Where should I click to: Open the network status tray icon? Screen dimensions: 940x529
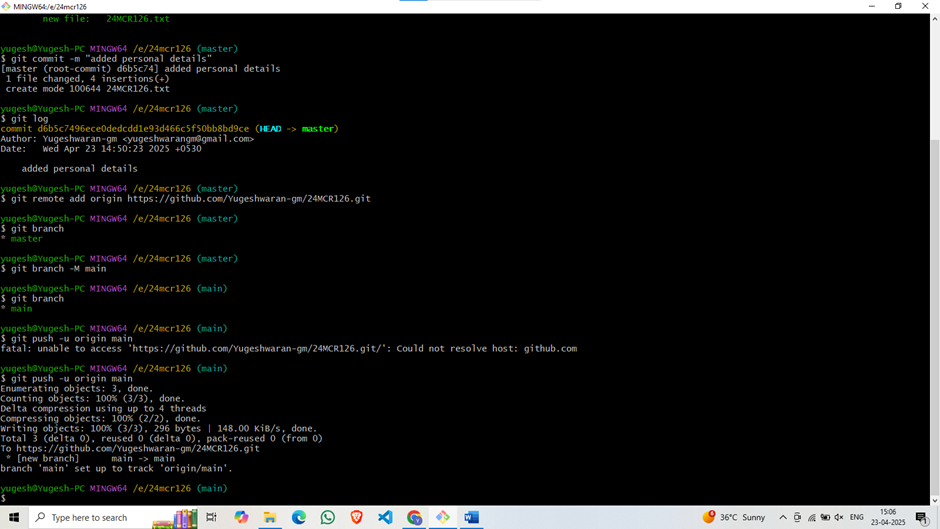[811, 517]
